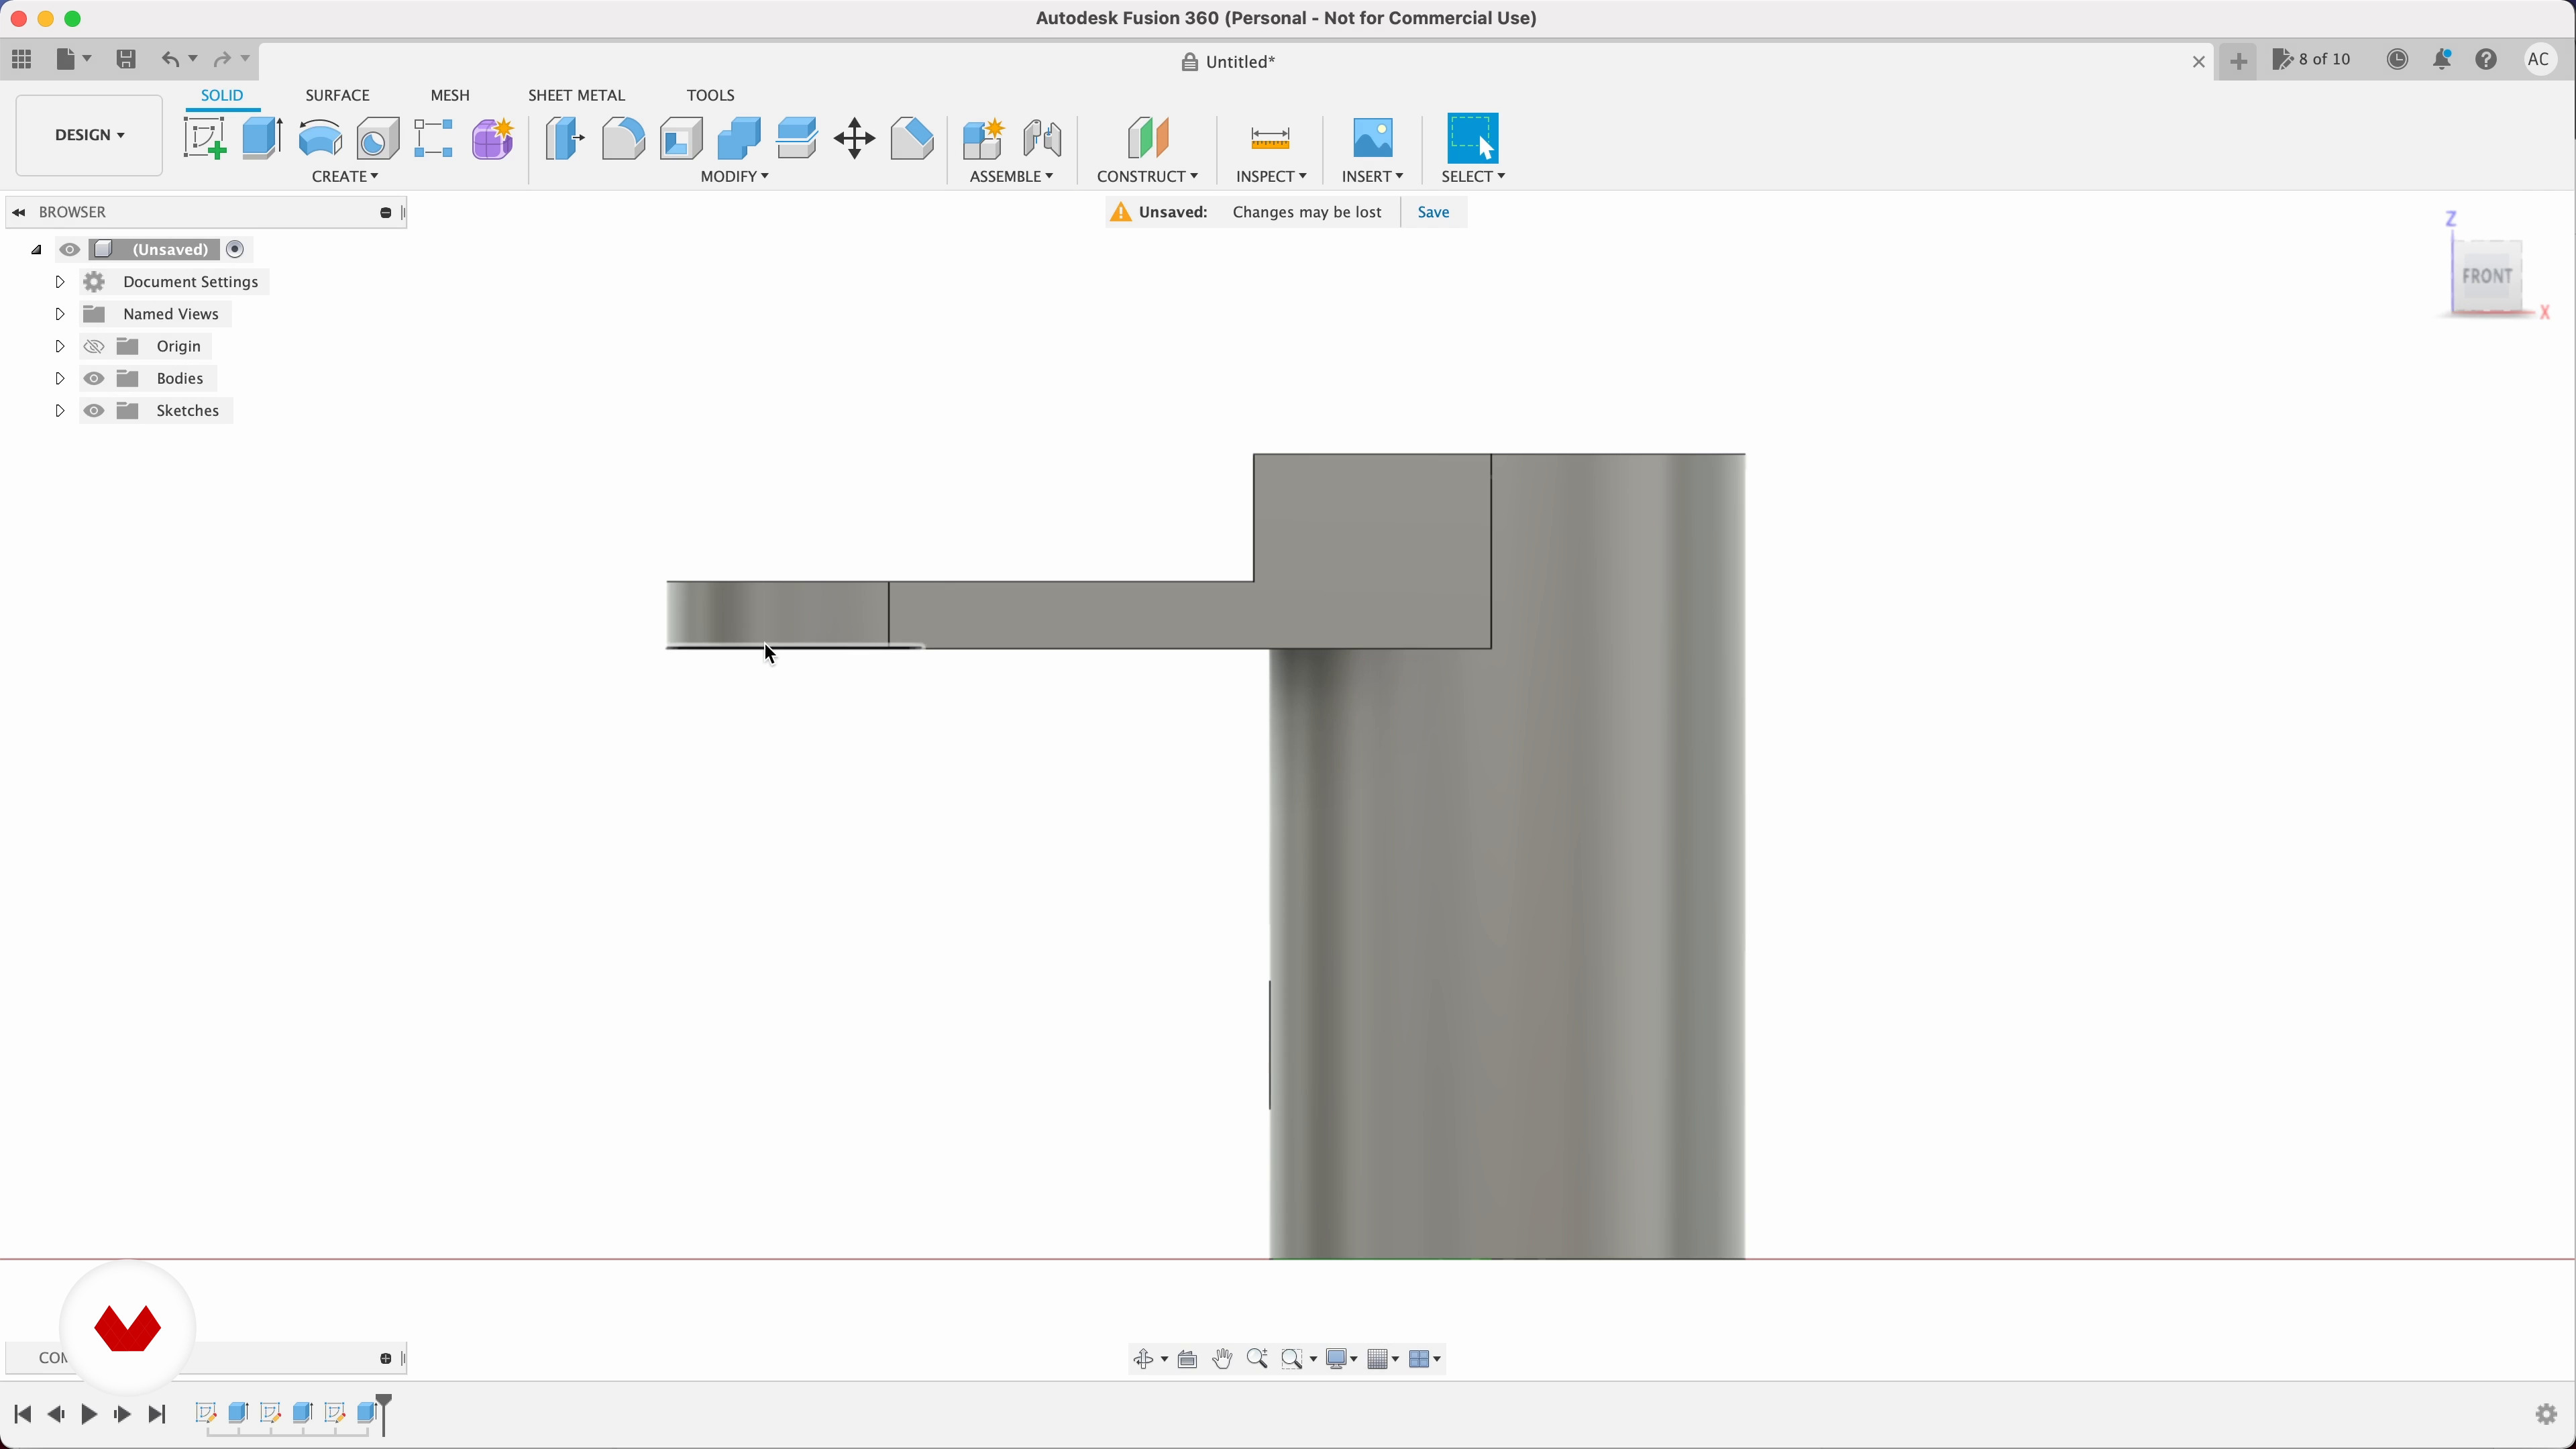Image resolution: width=2576 pixels, height=1449 pixels.
Task: Select the Move/Copy tool
Action: [855, 138]
